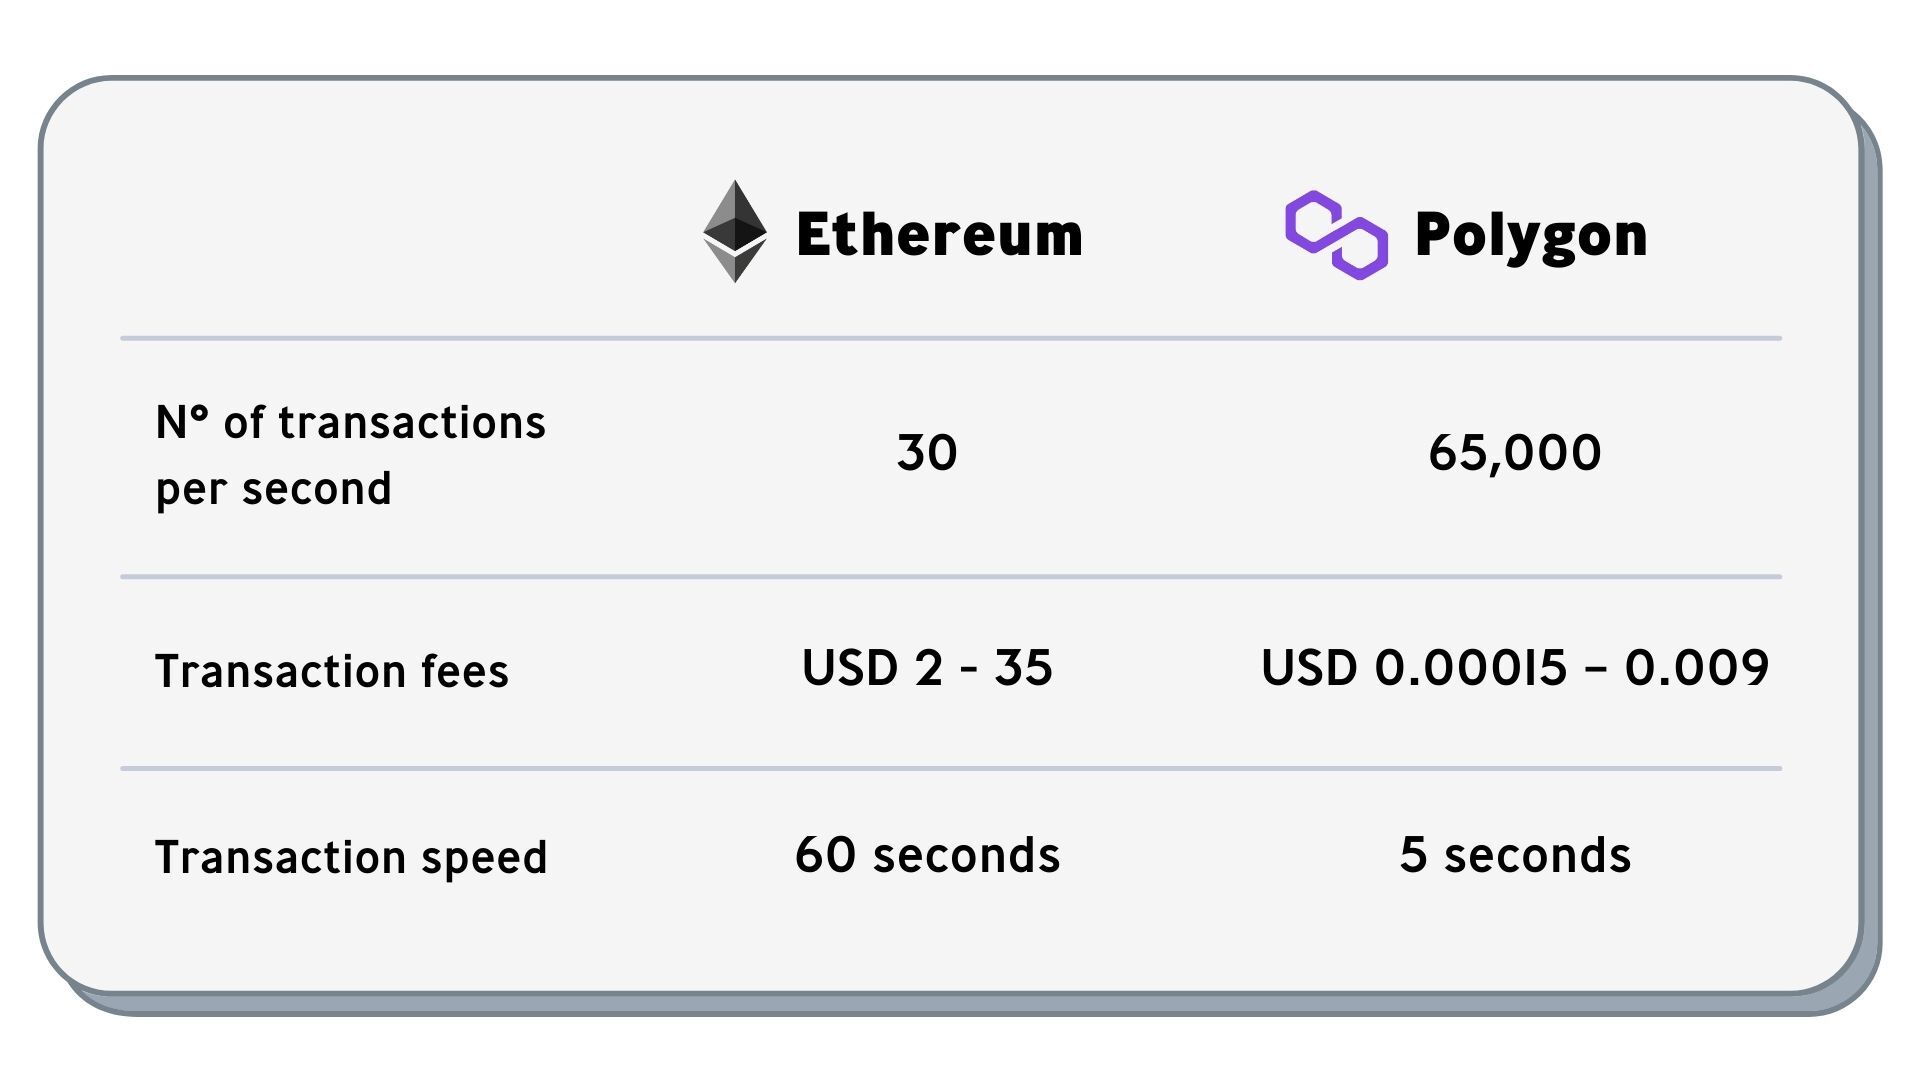Click the word "seconds" after 60

pos(965,856)
